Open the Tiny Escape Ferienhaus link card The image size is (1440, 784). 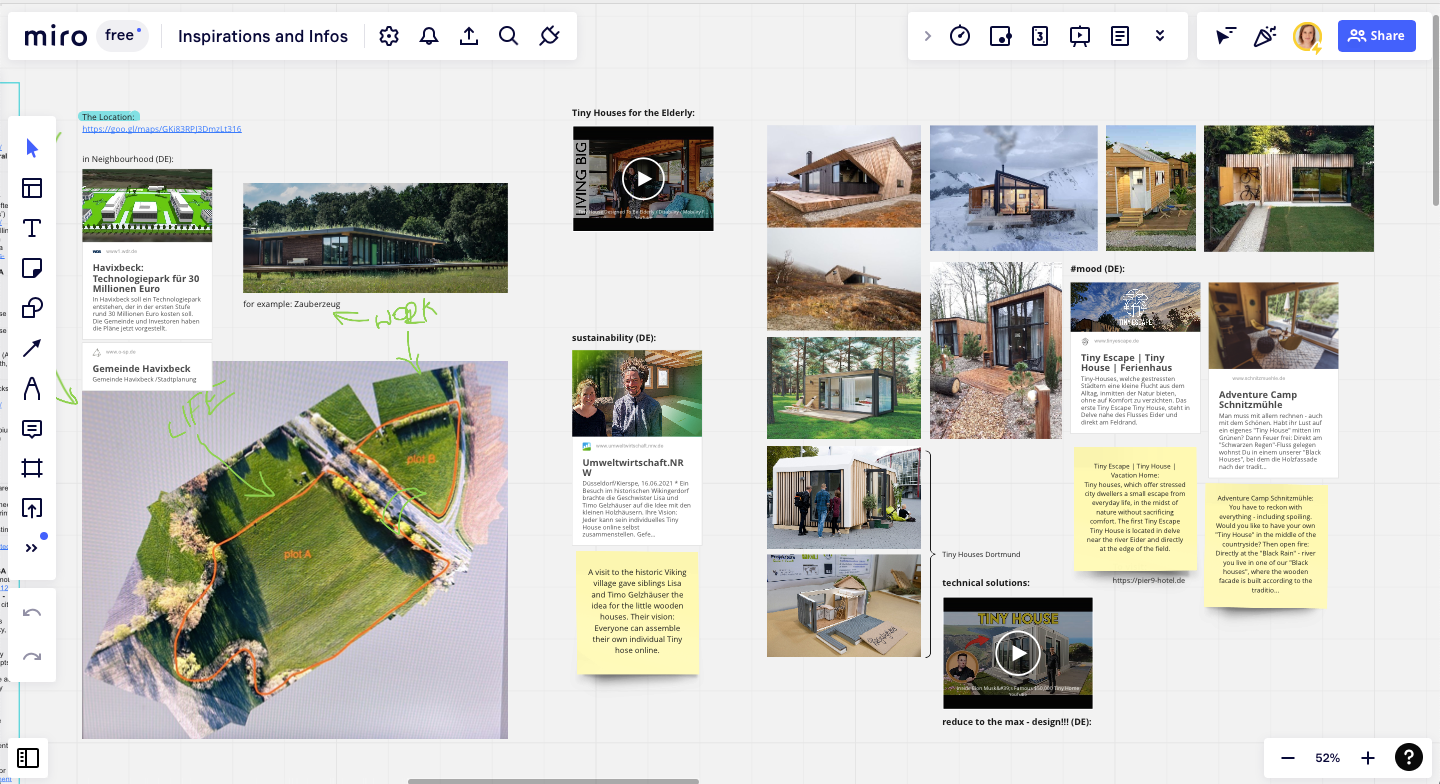coord(1135,357)
